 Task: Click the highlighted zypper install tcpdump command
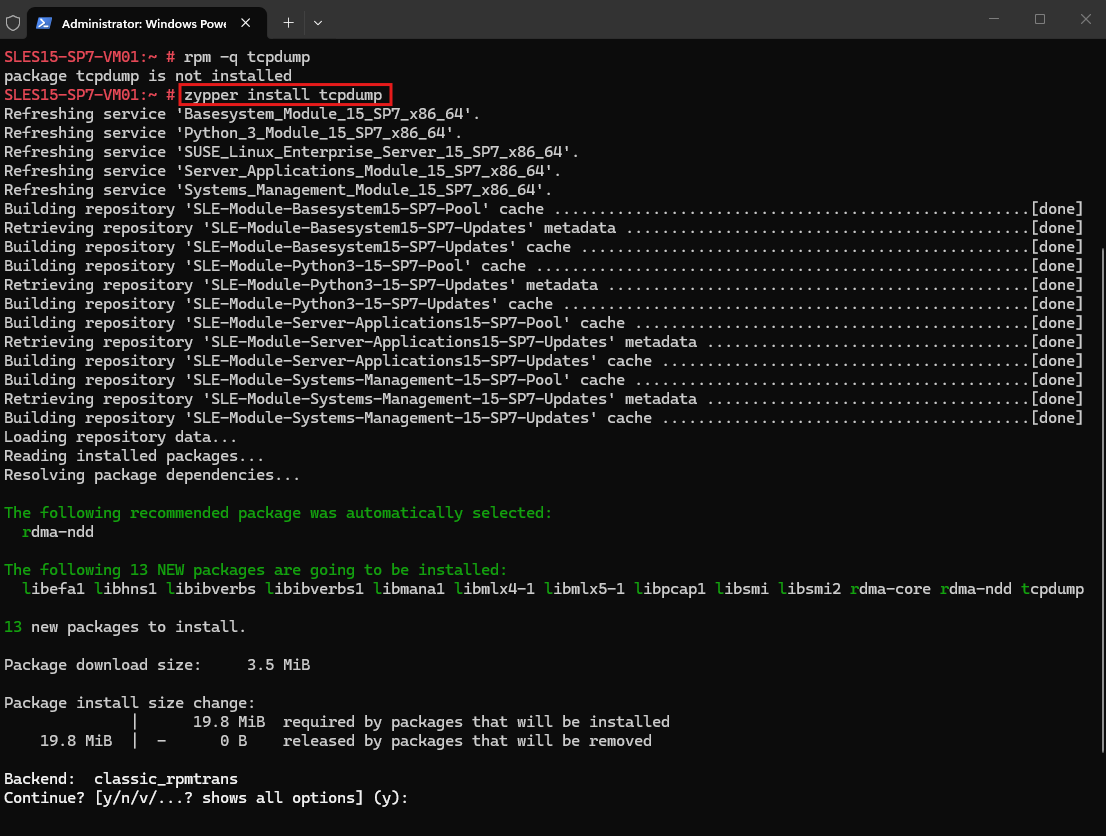284,95
